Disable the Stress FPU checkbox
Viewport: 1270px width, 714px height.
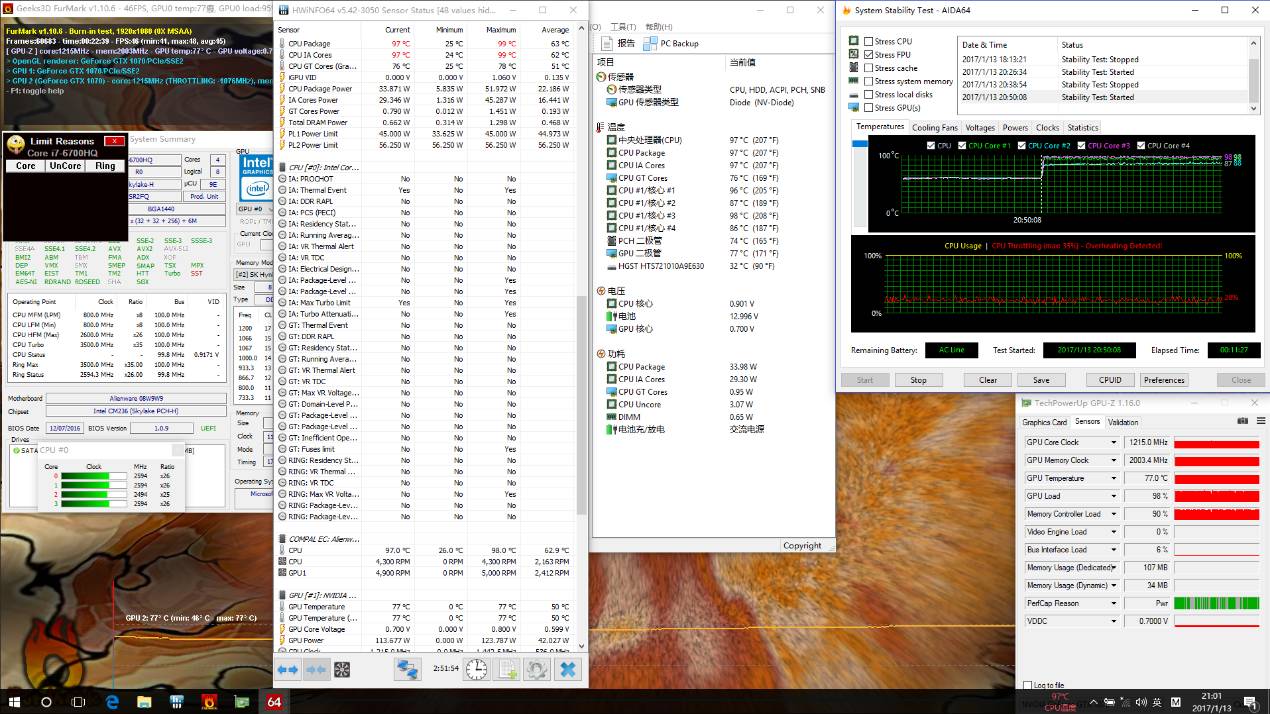tap(868, 53)
